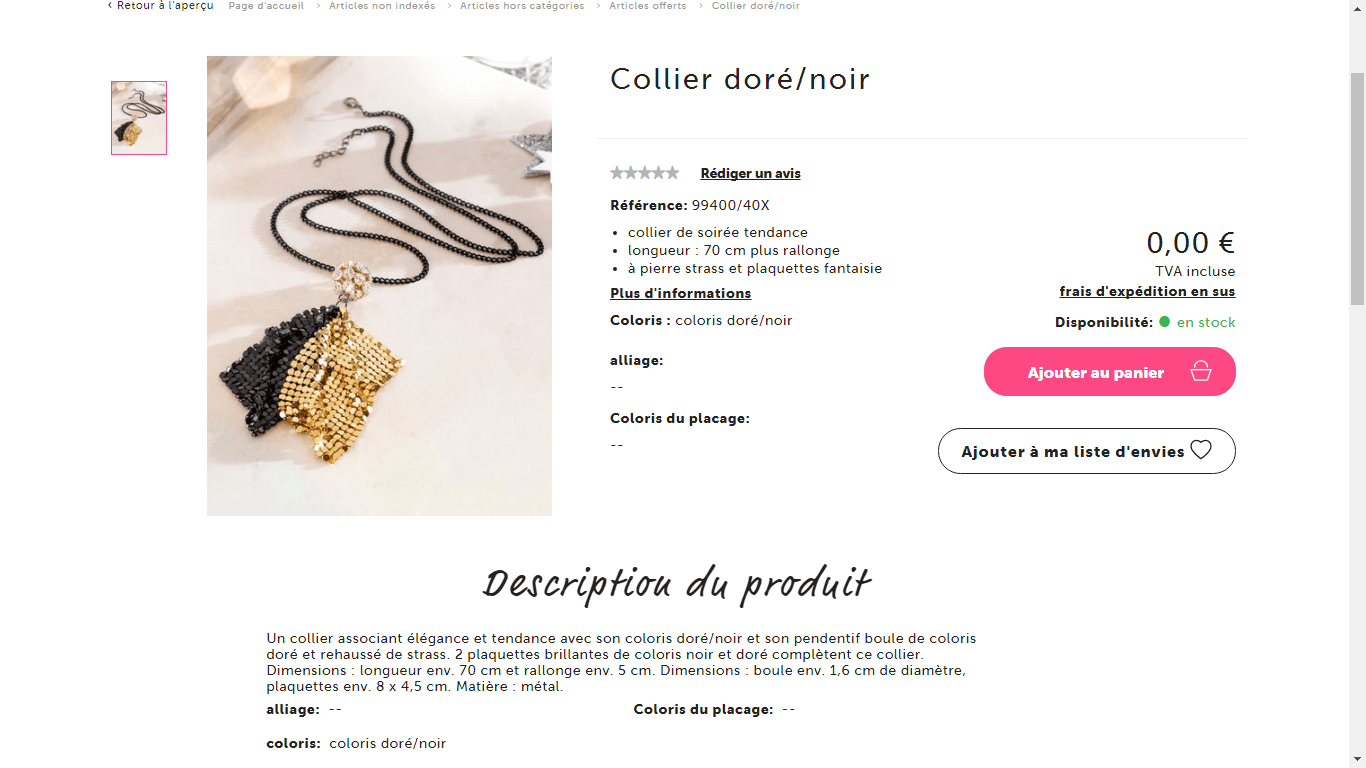This screenshot has width=1366, height=768.
Task: Open Articles non indexés breadcrumb
Action: click(382, 5)
